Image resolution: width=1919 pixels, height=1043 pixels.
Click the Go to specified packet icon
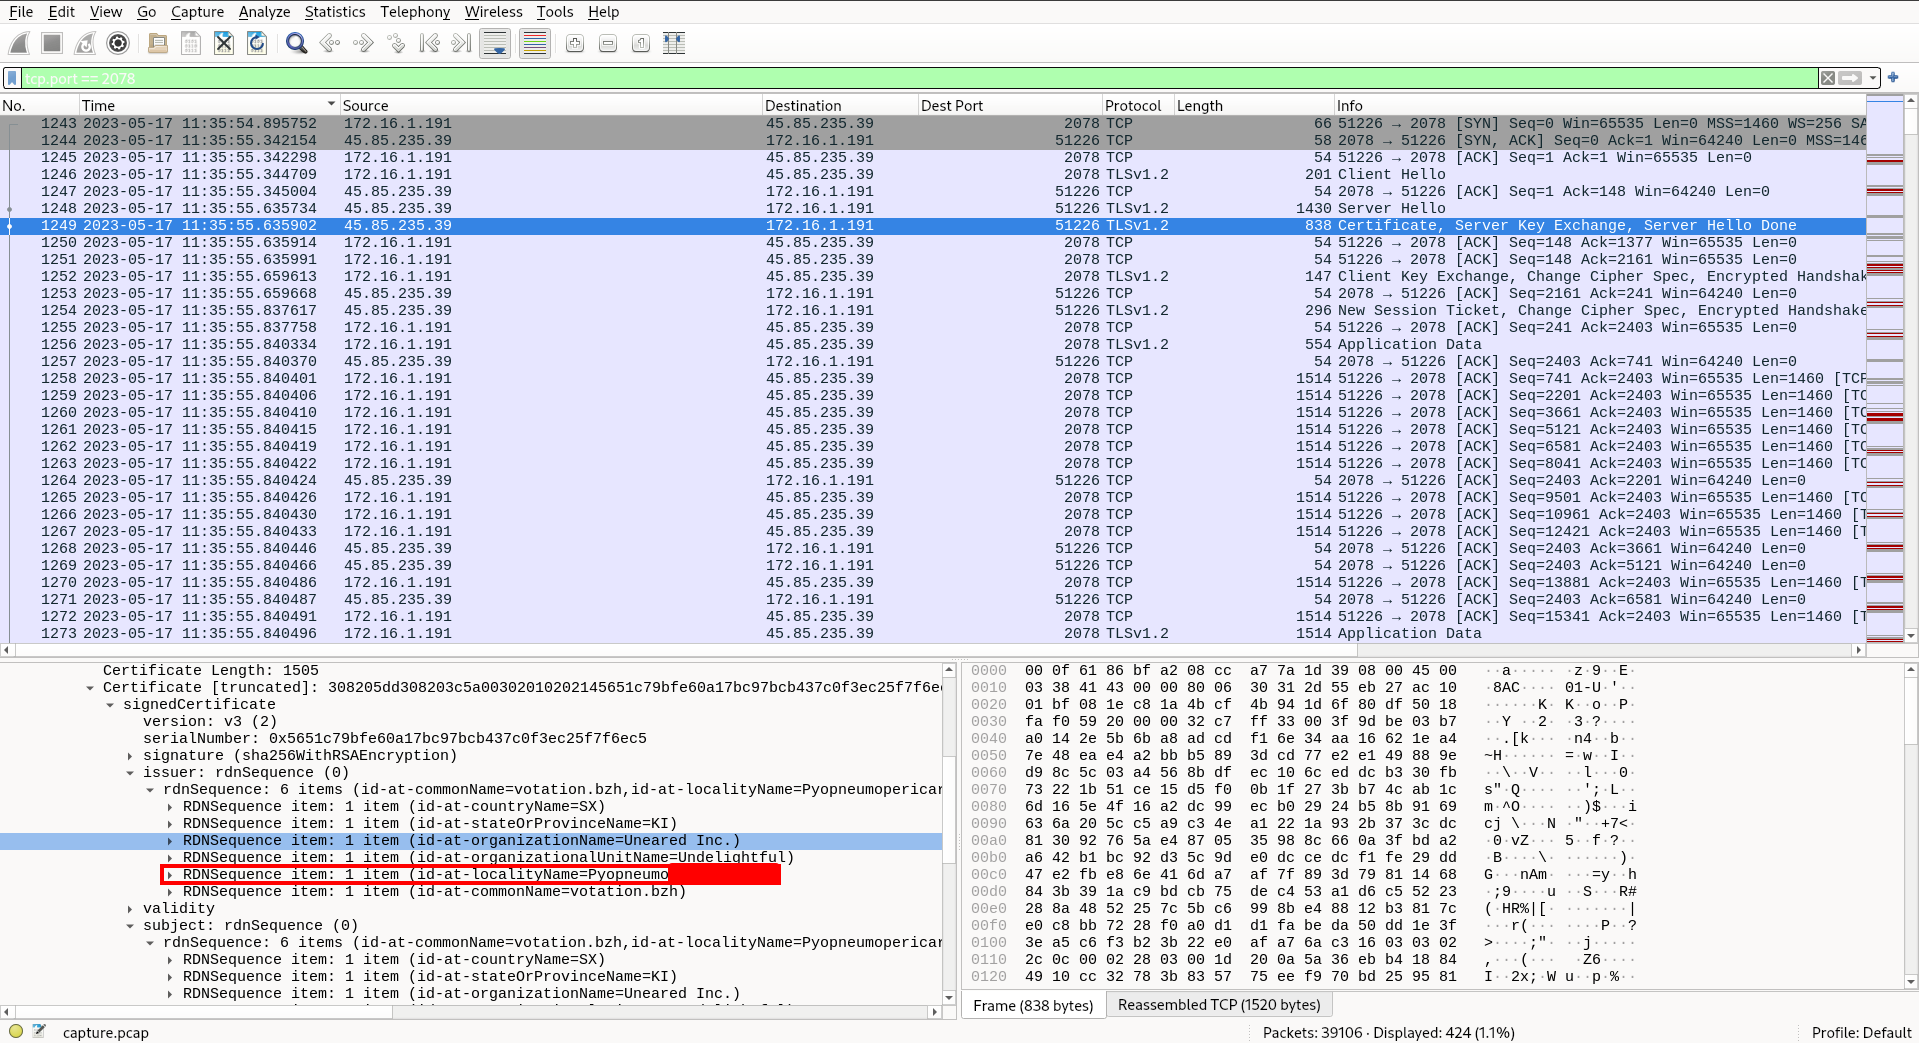point(396,43)
